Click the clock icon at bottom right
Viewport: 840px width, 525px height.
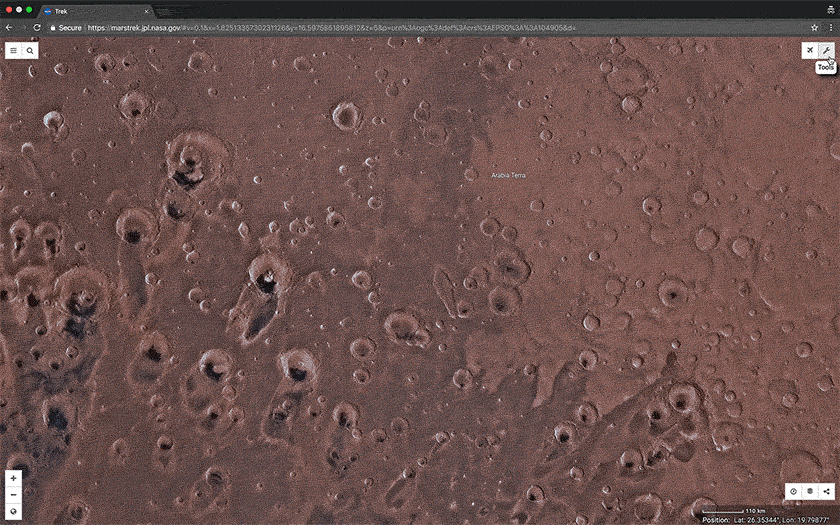pos(793,491)
